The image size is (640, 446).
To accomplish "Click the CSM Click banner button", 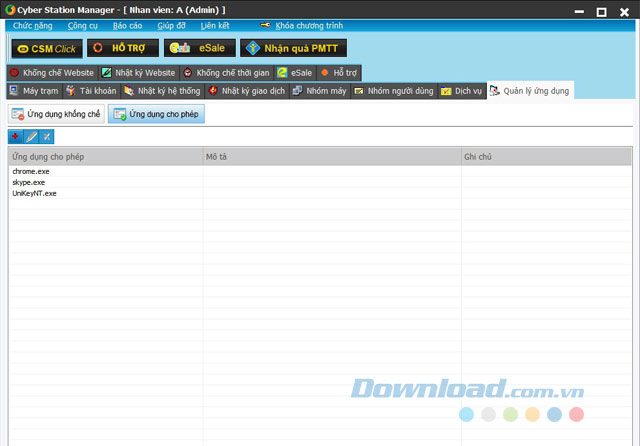I will pos(46,48).
